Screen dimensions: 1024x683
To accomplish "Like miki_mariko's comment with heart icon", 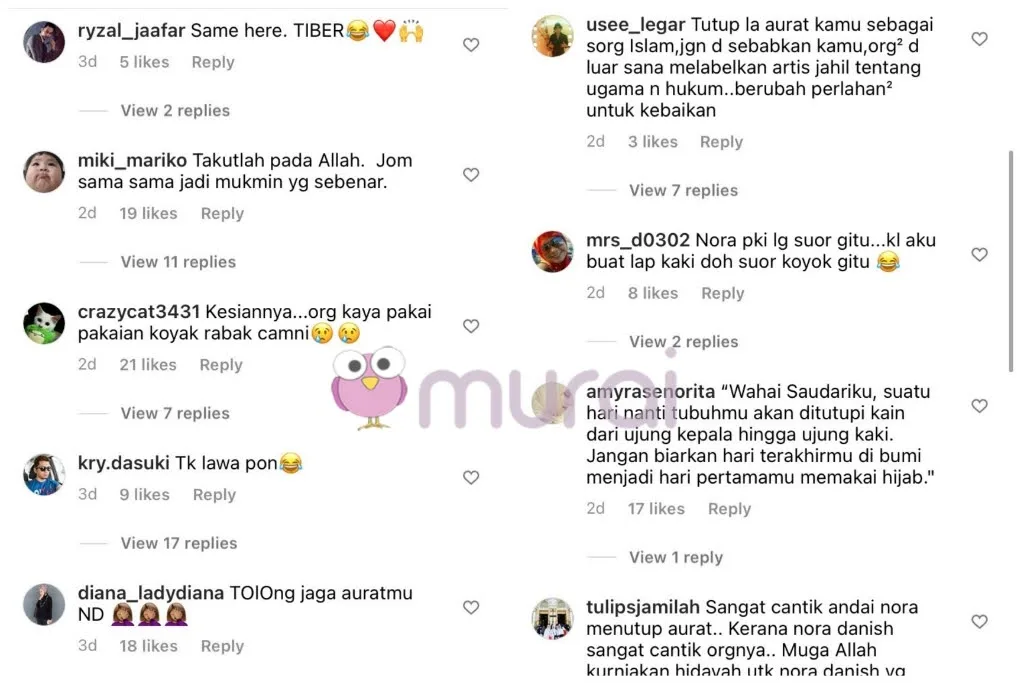I will (471, 174).
